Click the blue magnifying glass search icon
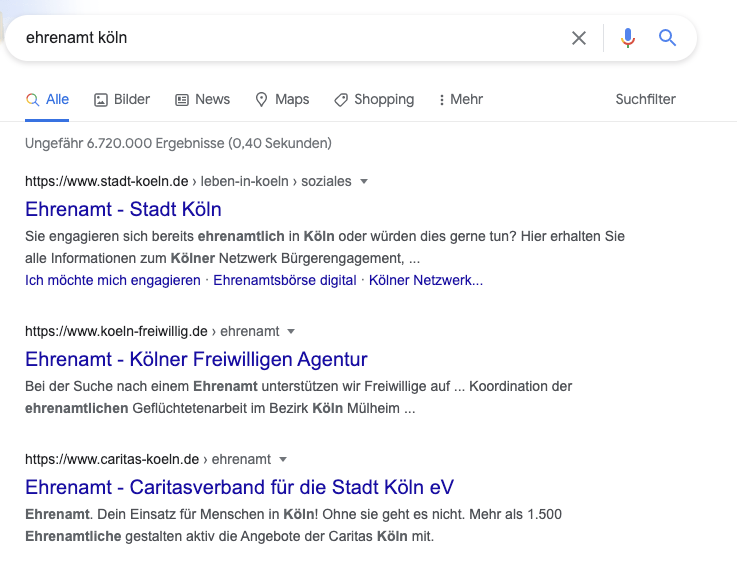737x565 pixels. point(667,38)
